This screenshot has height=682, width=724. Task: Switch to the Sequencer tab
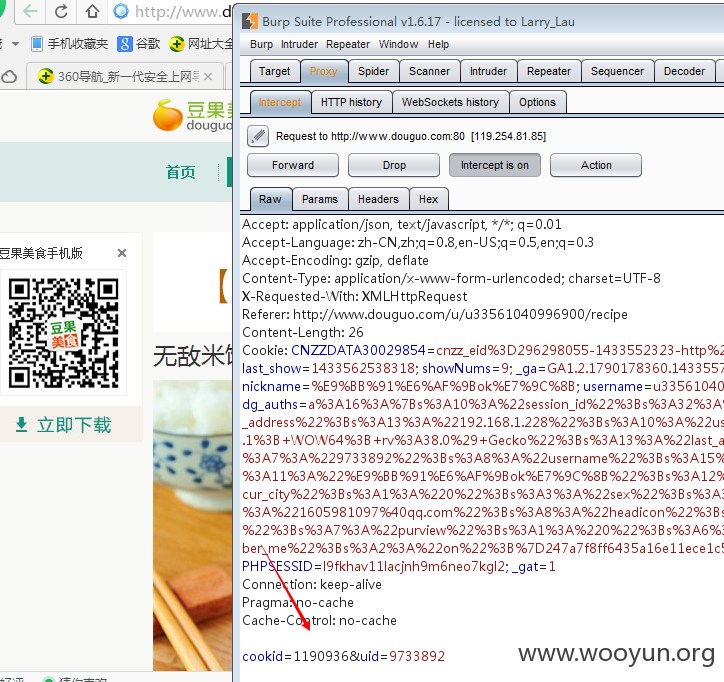point(617,71)
